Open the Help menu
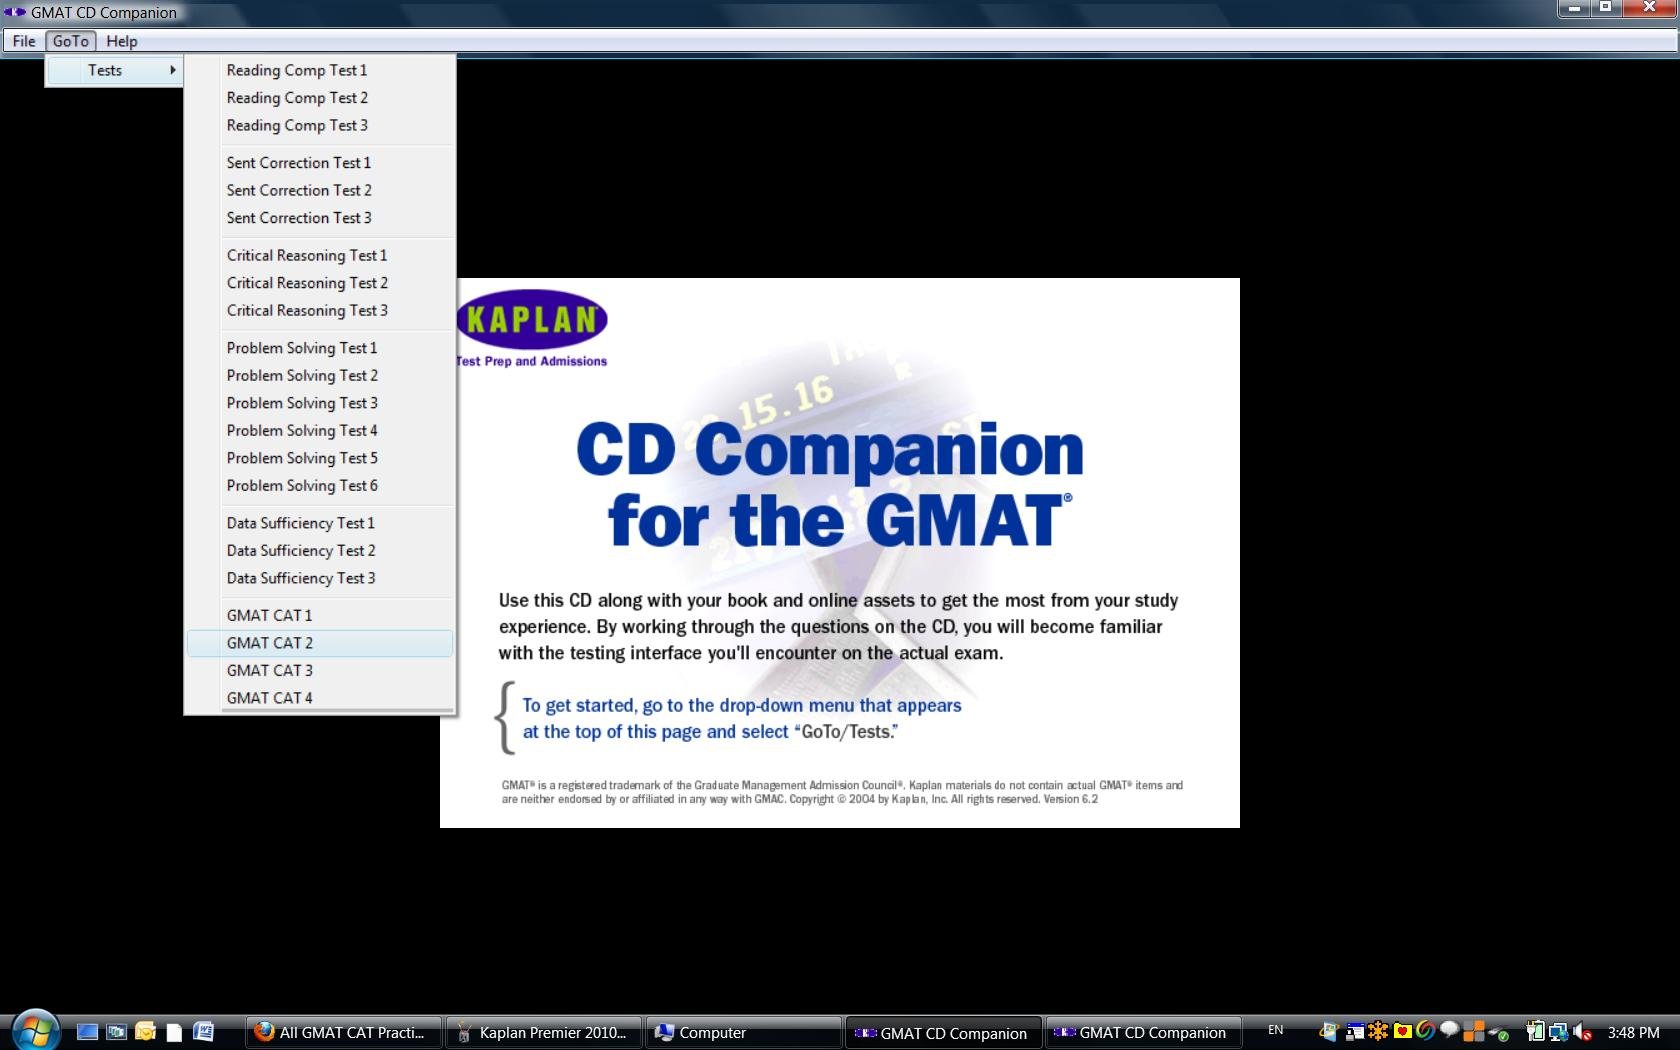This screenshot has height=1050, width=1680. pos(122,41)
